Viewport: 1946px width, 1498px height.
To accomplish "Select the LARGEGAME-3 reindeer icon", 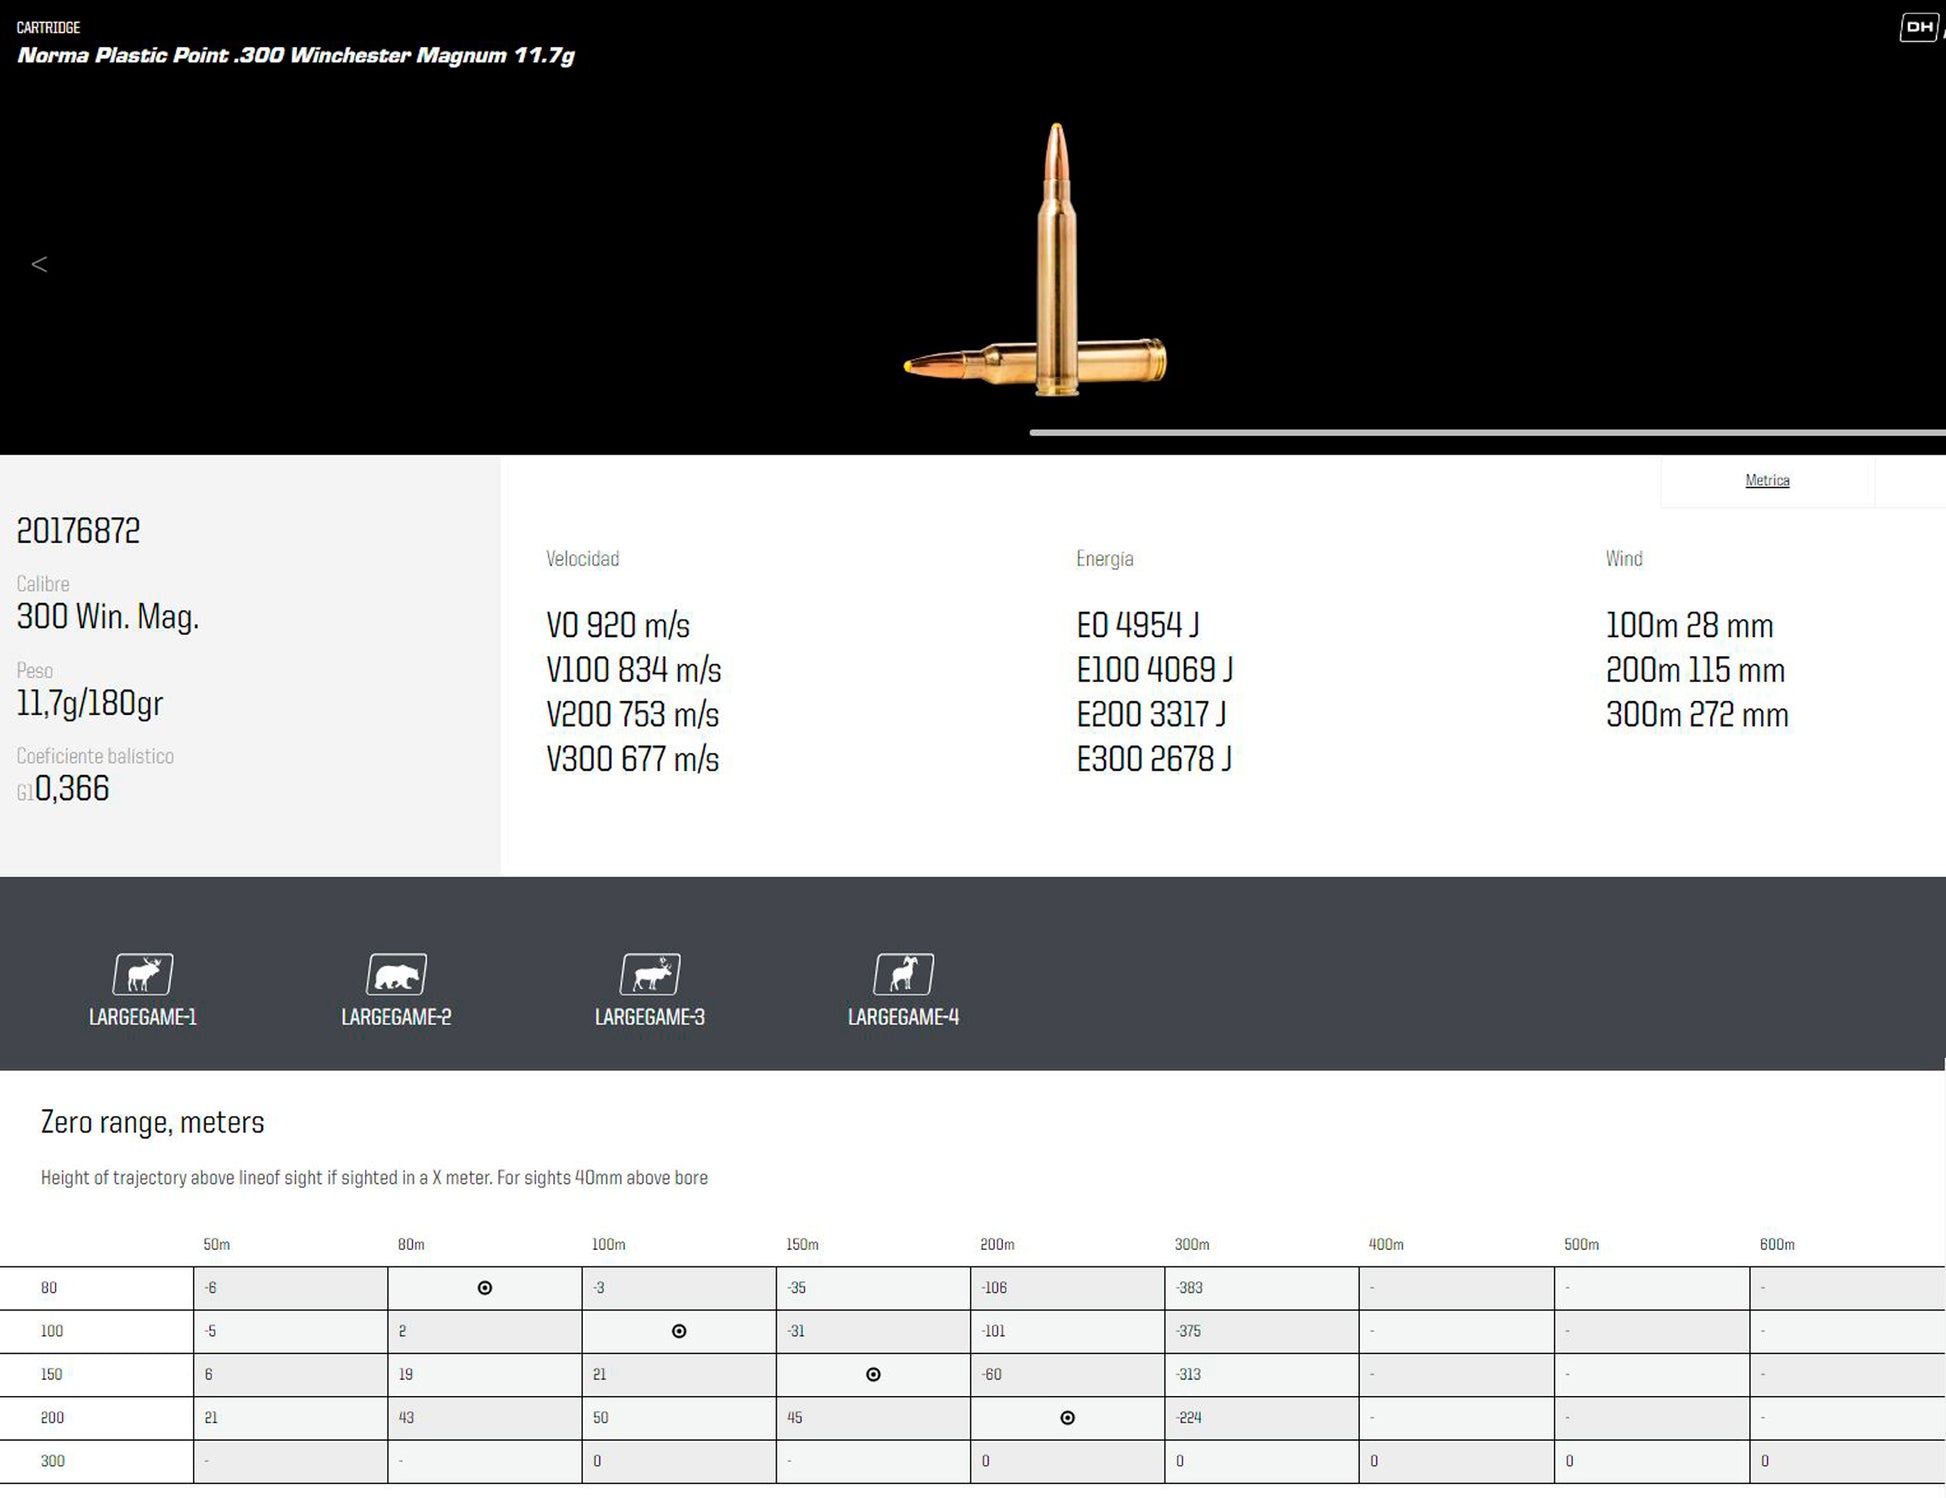I will point(650,974).
